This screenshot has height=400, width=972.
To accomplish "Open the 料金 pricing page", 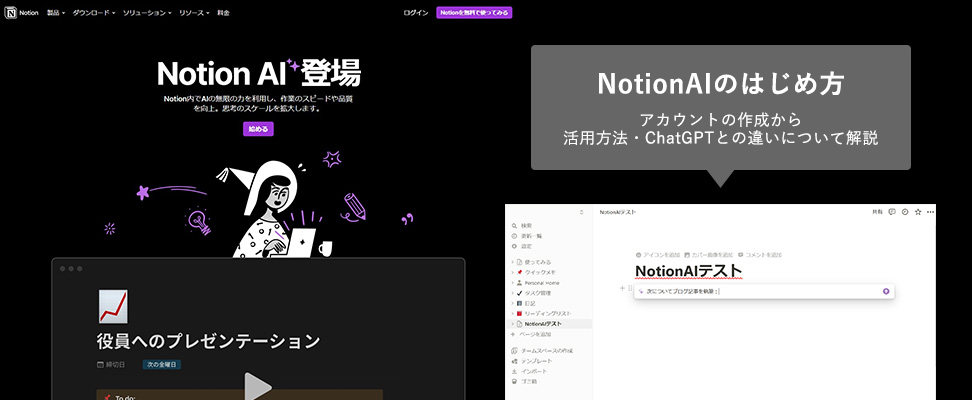I will 223,12.
